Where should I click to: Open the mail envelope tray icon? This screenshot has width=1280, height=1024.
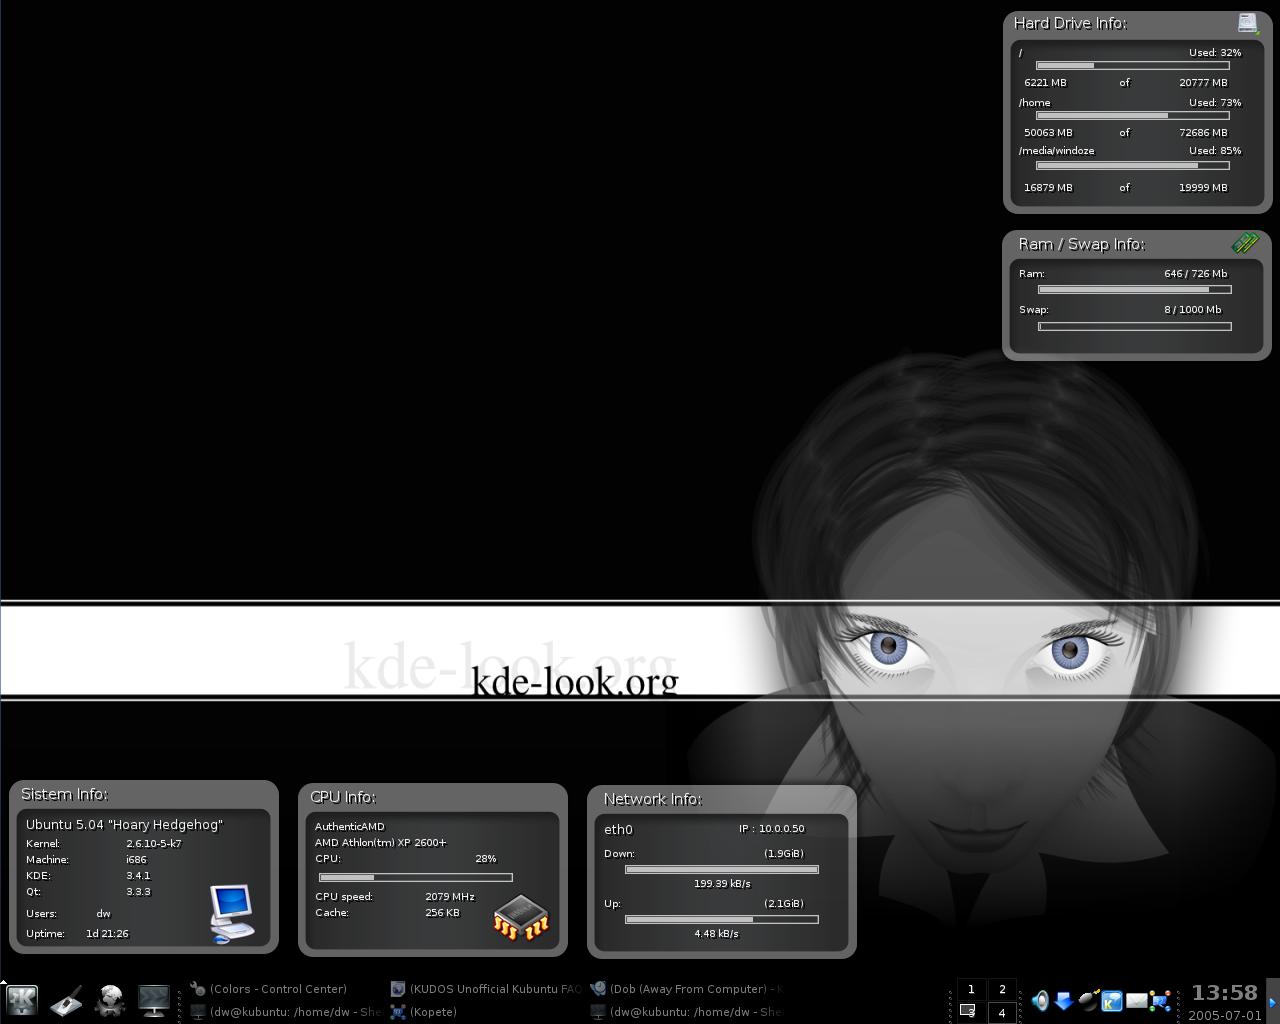click(x=1137, y=1000)
